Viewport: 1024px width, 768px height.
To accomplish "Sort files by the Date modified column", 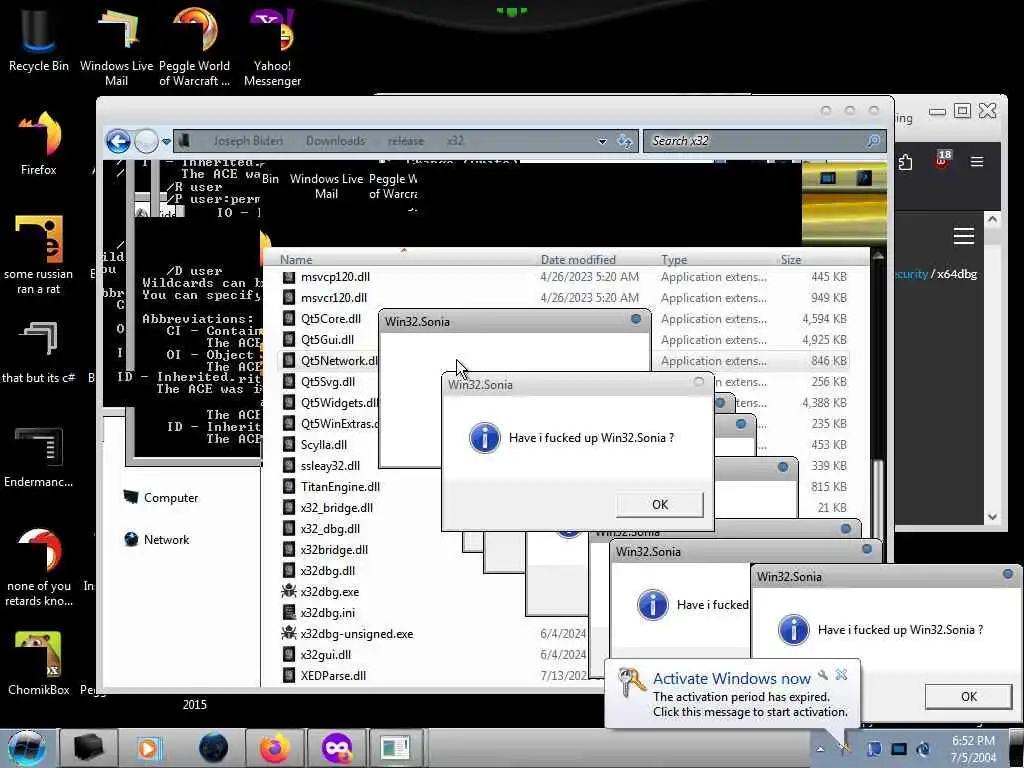I will (x=578, y=259).
